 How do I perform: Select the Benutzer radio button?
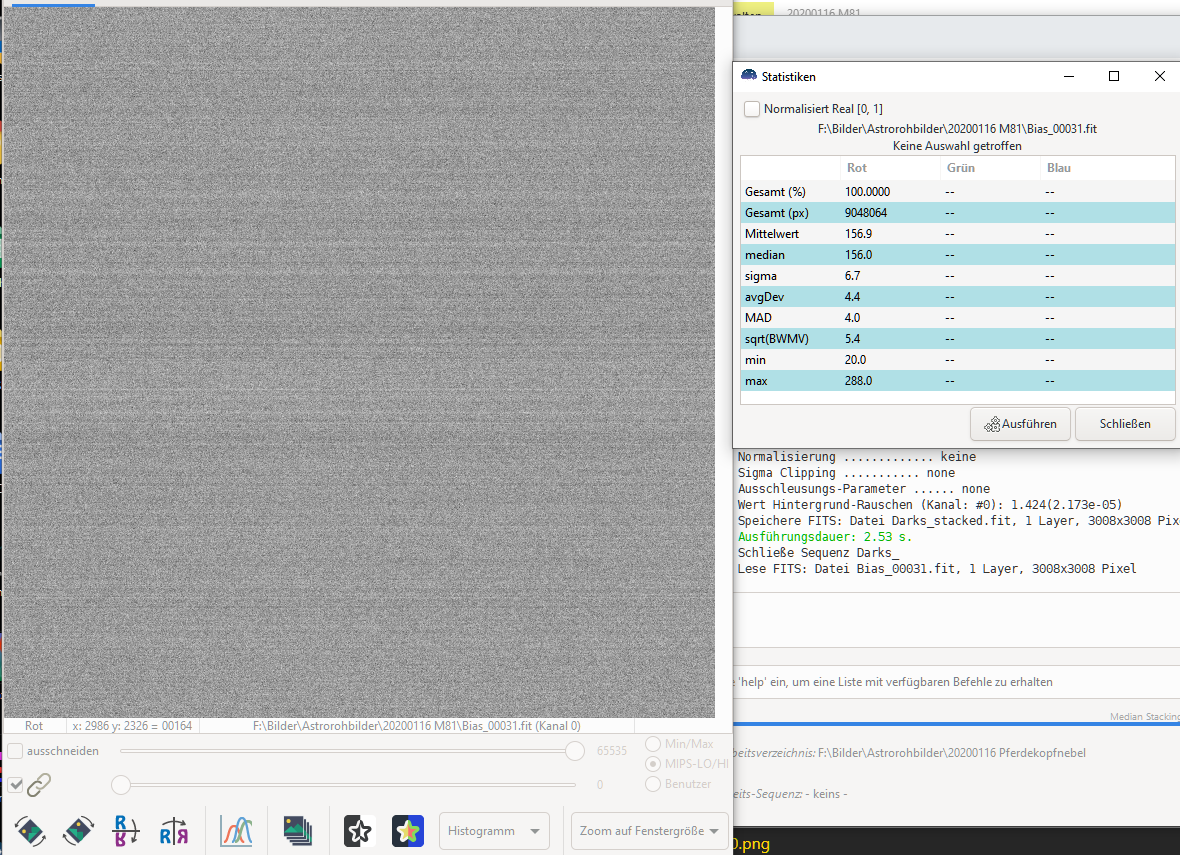653,784
